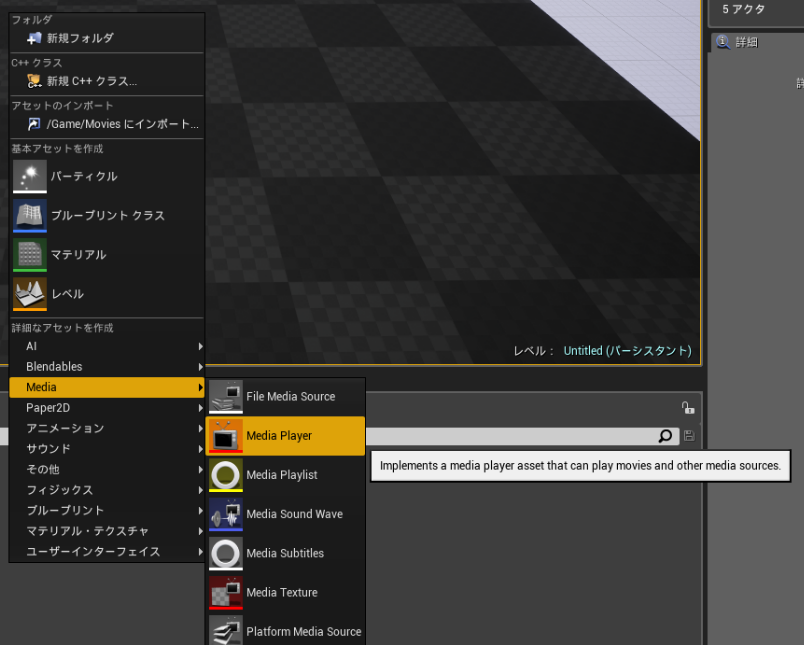
Task: Choose Media Texture from submenu
Action: 285,593
